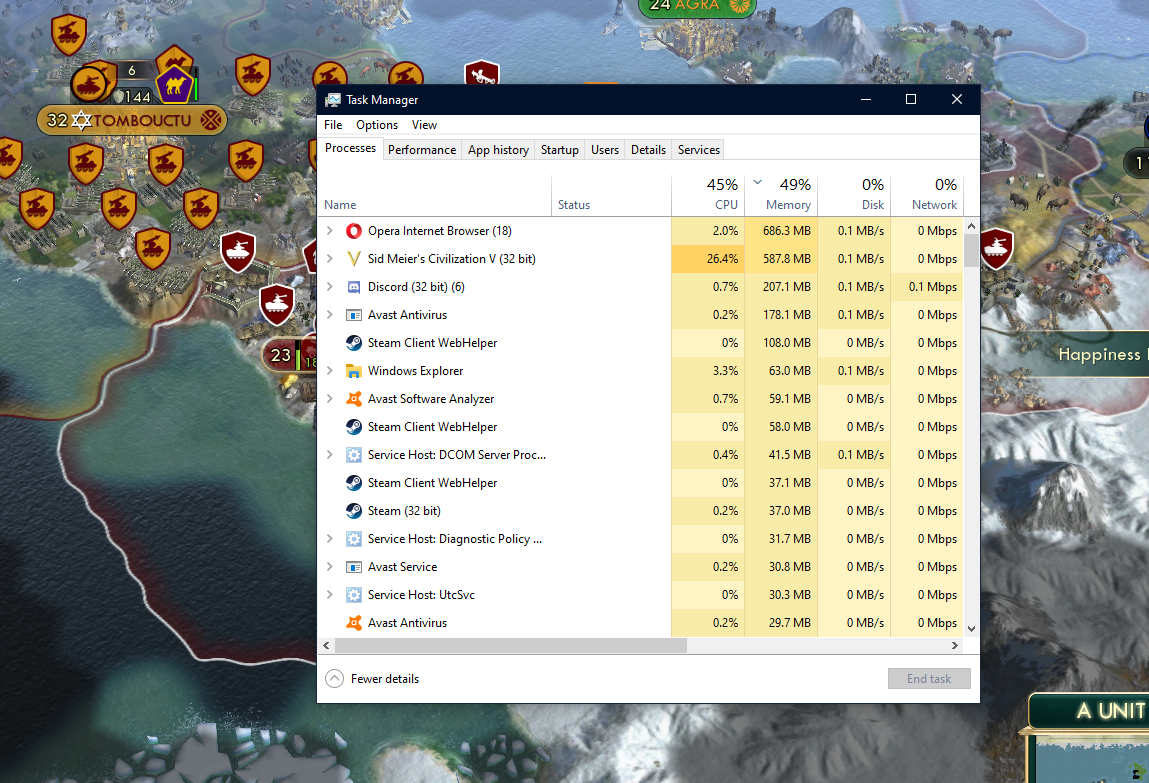
Task: Click the Avast Service process icon
Action: (x=354, y=567)
